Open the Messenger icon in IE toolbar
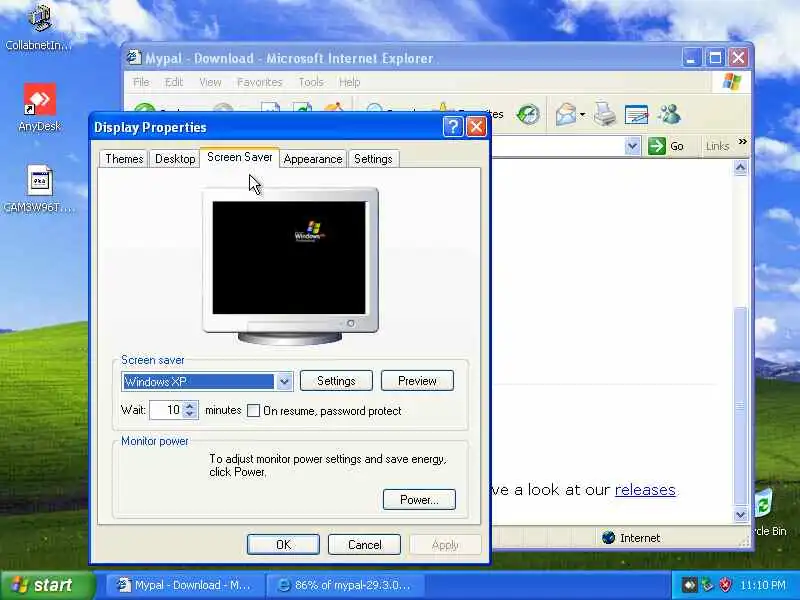Image resolution: width=800 pixels, height=600 pixels. pyautogui.click(x=669, y=114)
